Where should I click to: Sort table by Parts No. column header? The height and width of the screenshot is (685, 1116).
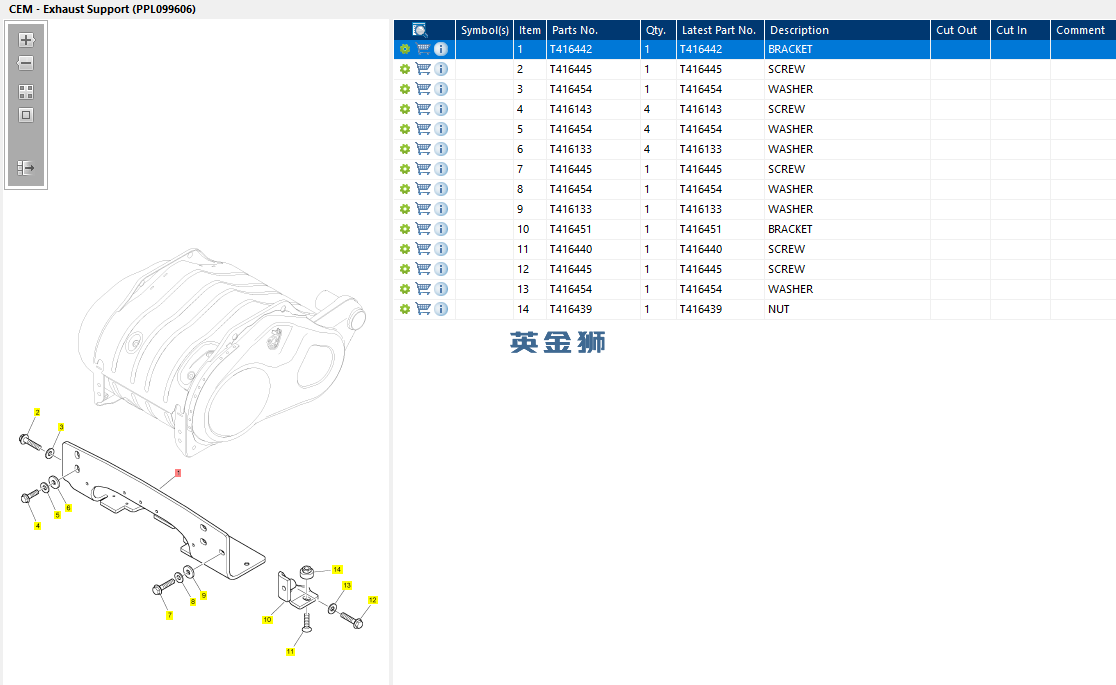[x=575, y=30]
